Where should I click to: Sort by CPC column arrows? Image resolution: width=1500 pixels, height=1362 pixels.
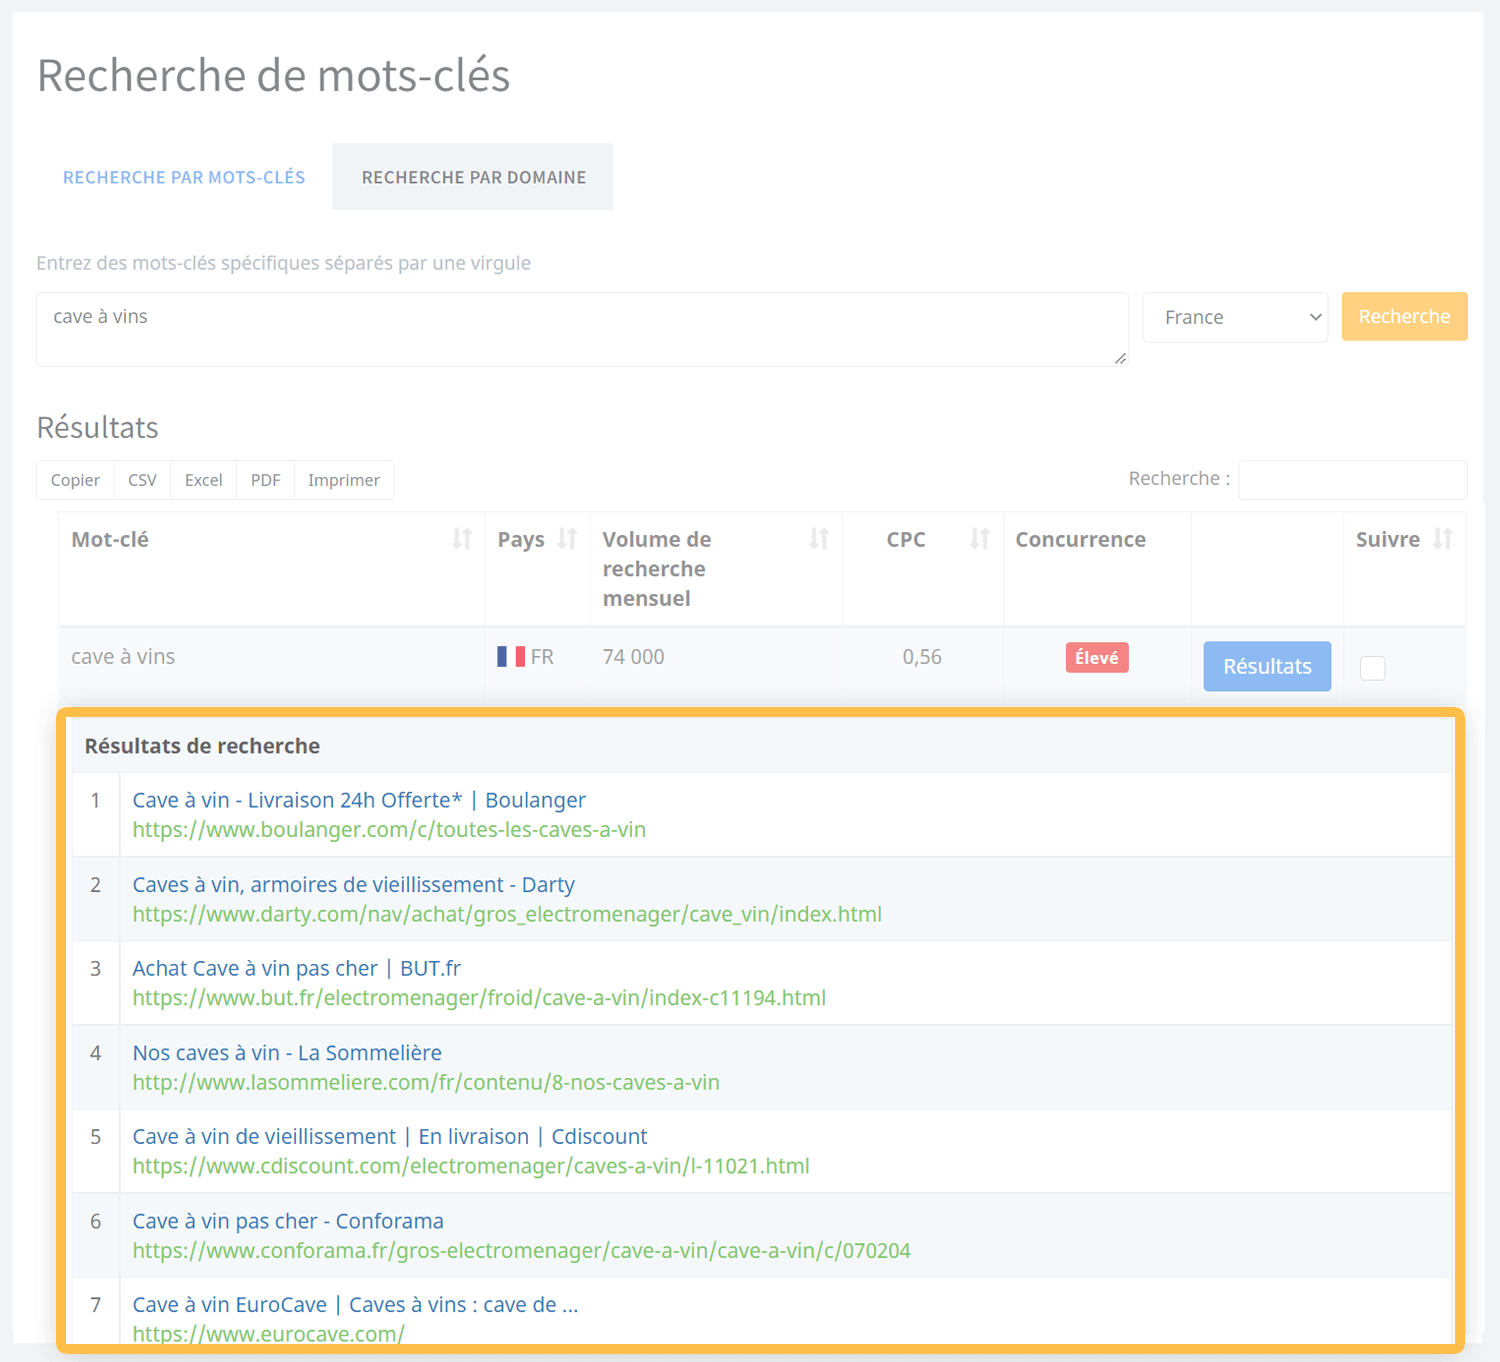(979, 540)
